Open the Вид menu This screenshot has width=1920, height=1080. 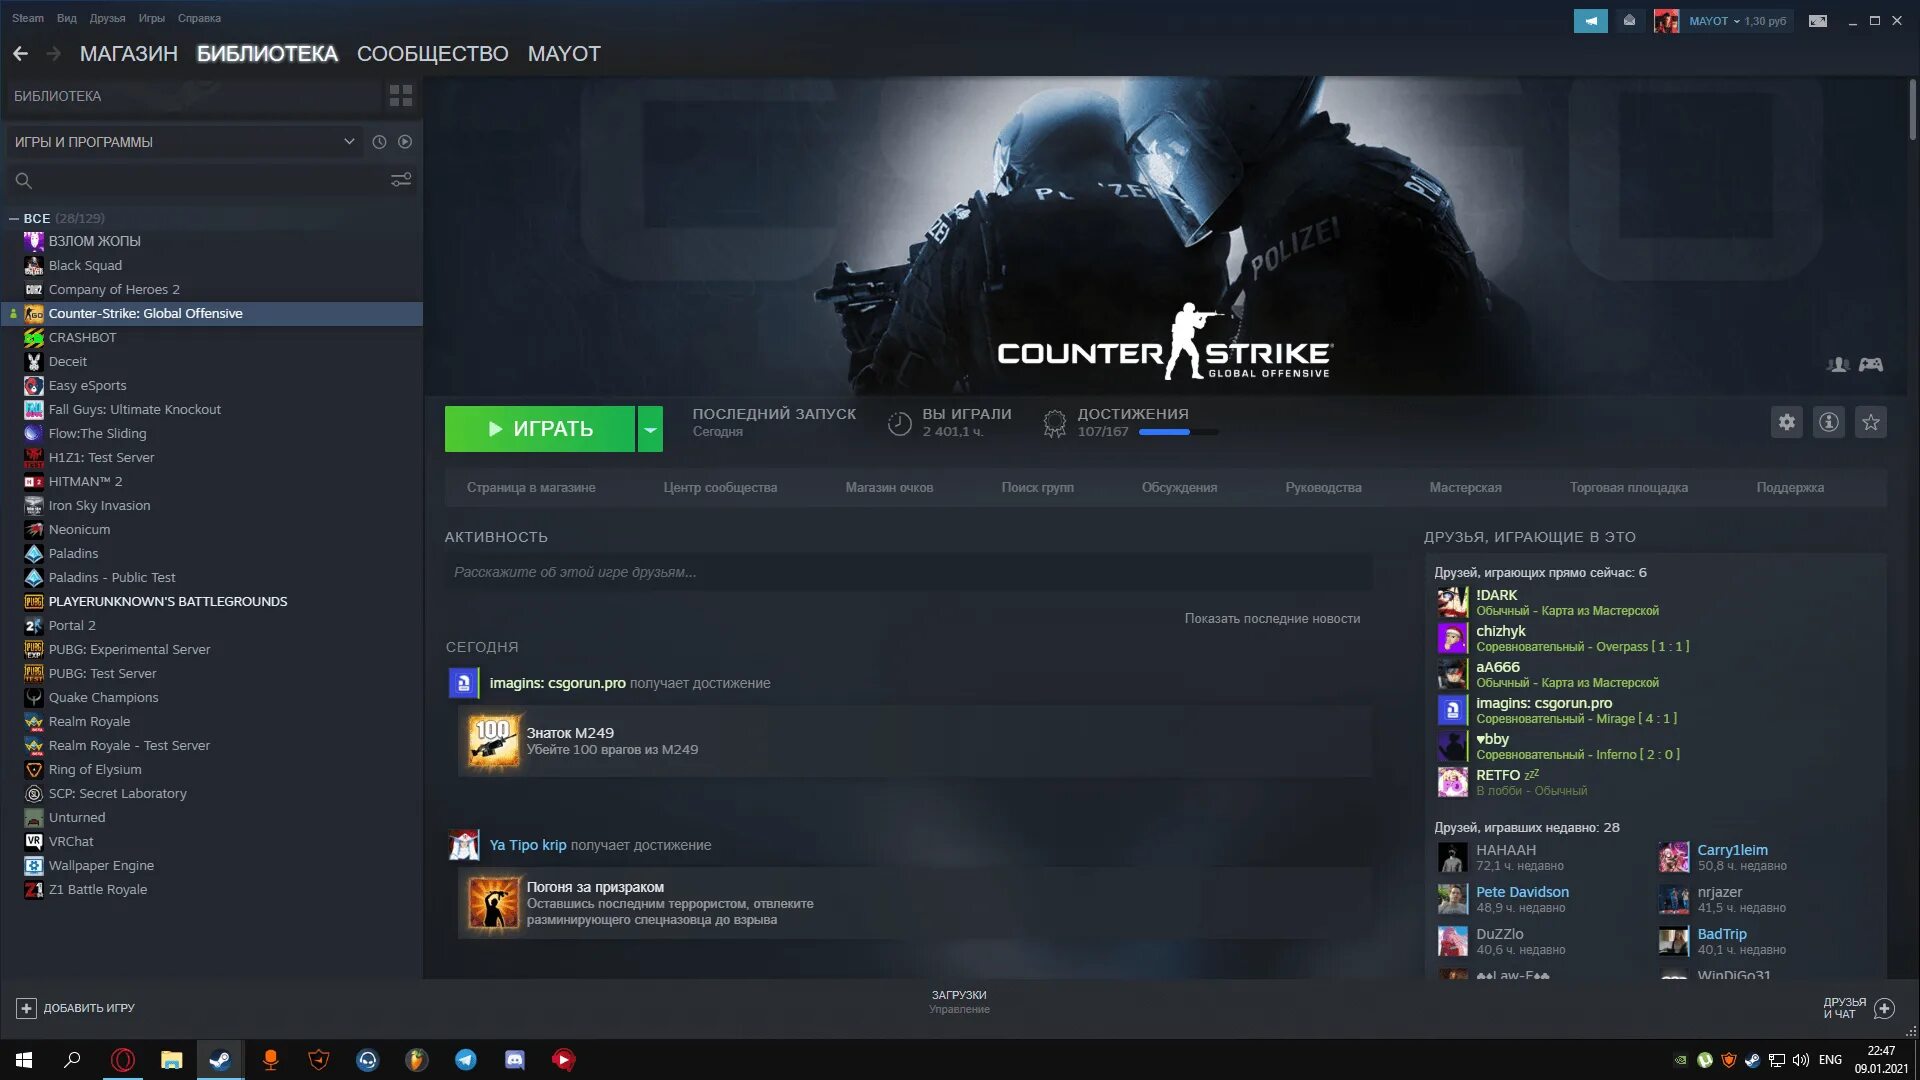coord(66,18)
